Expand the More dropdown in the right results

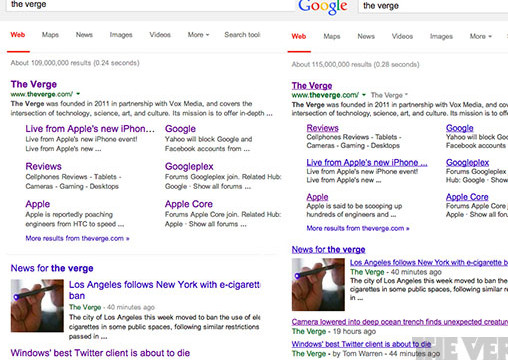(x=481, y=36)
